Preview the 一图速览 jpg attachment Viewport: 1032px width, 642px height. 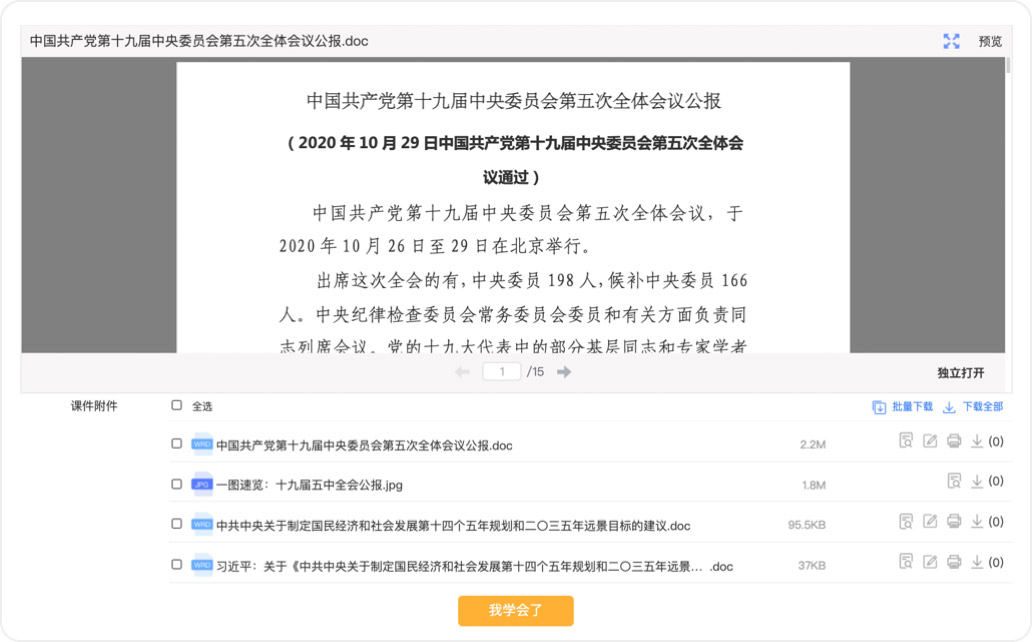(954, 481)
